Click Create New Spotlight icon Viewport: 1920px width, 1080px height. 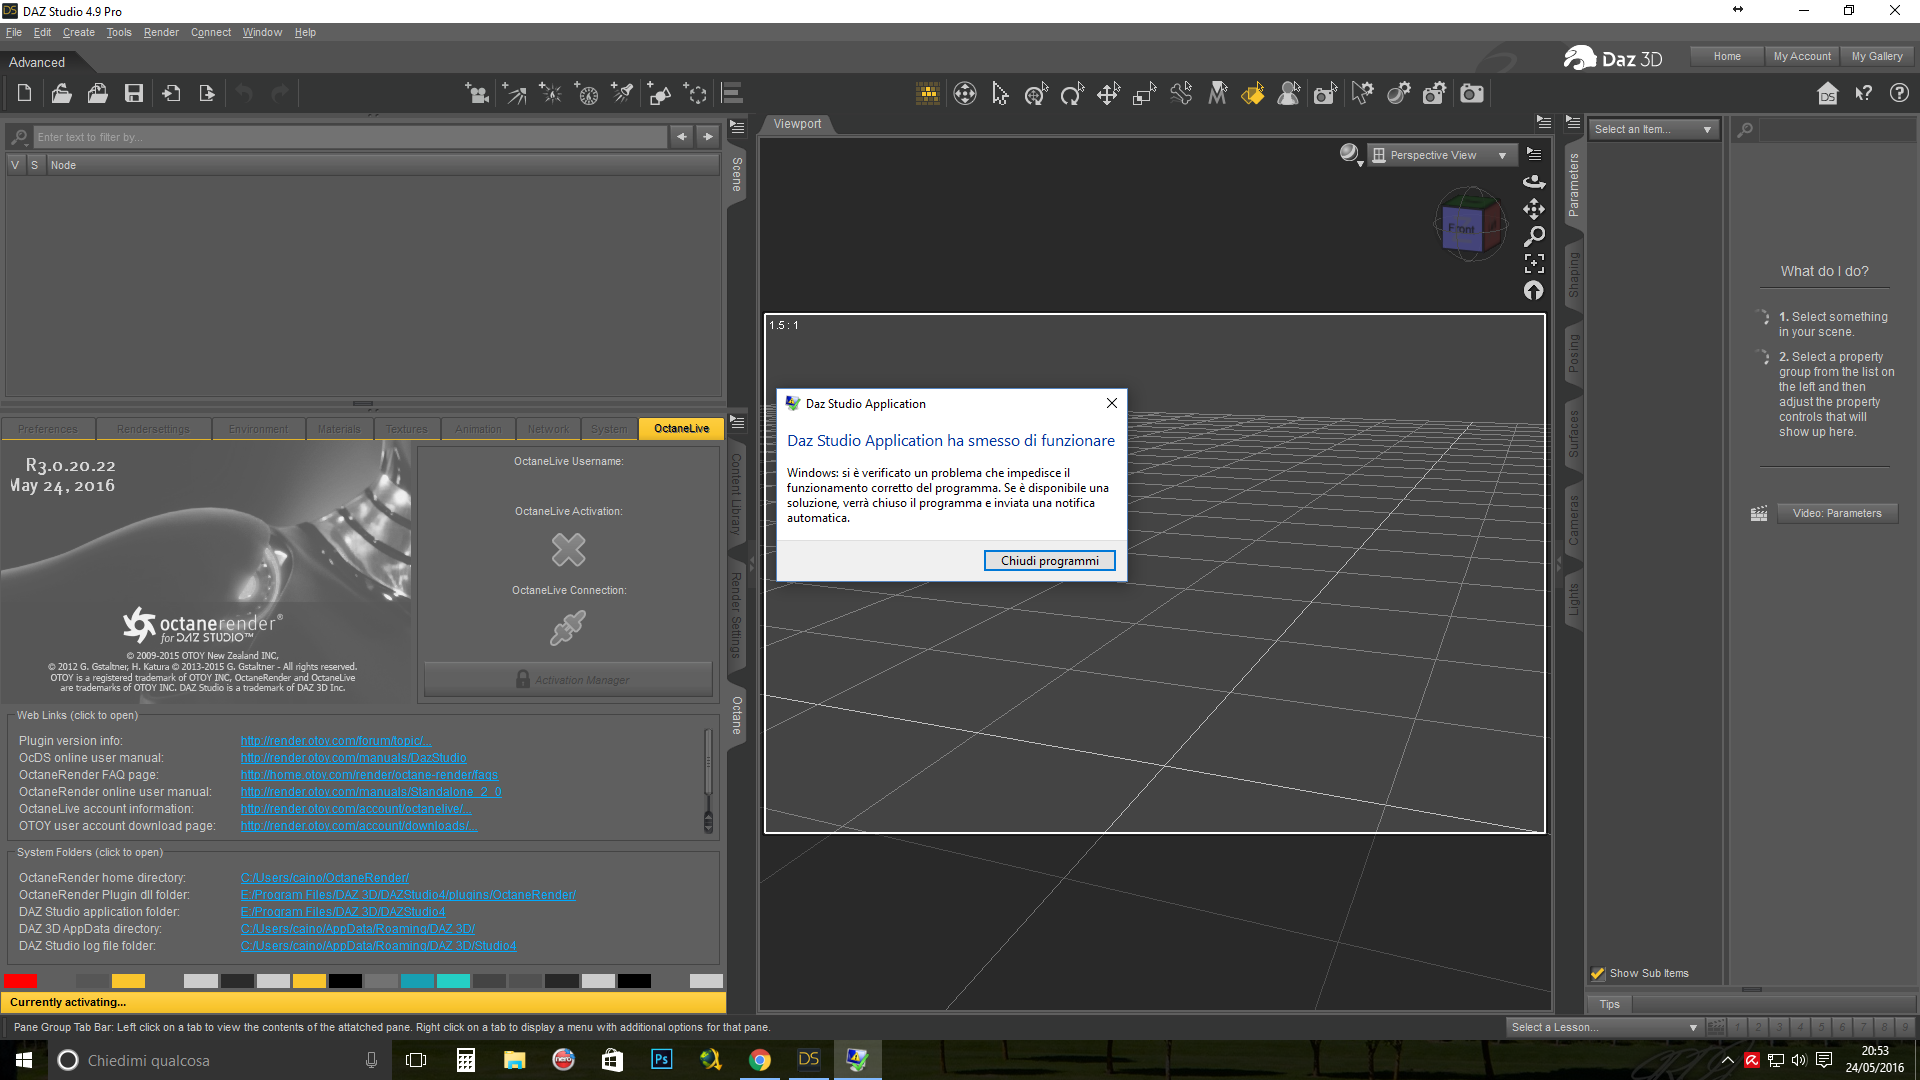(x=622, y=94)
